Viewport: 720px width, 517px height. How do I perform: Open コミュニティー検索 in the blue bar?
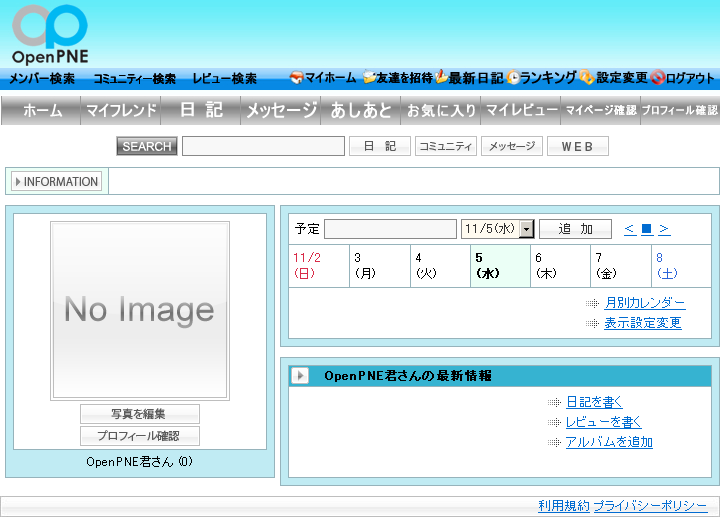tap(135, 79)
